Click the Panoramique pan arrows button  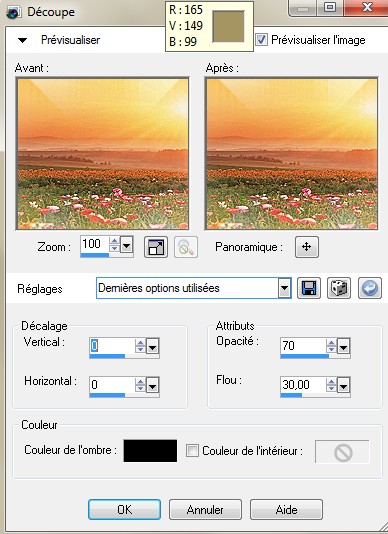pyautogui.click(x=307, y=247)
